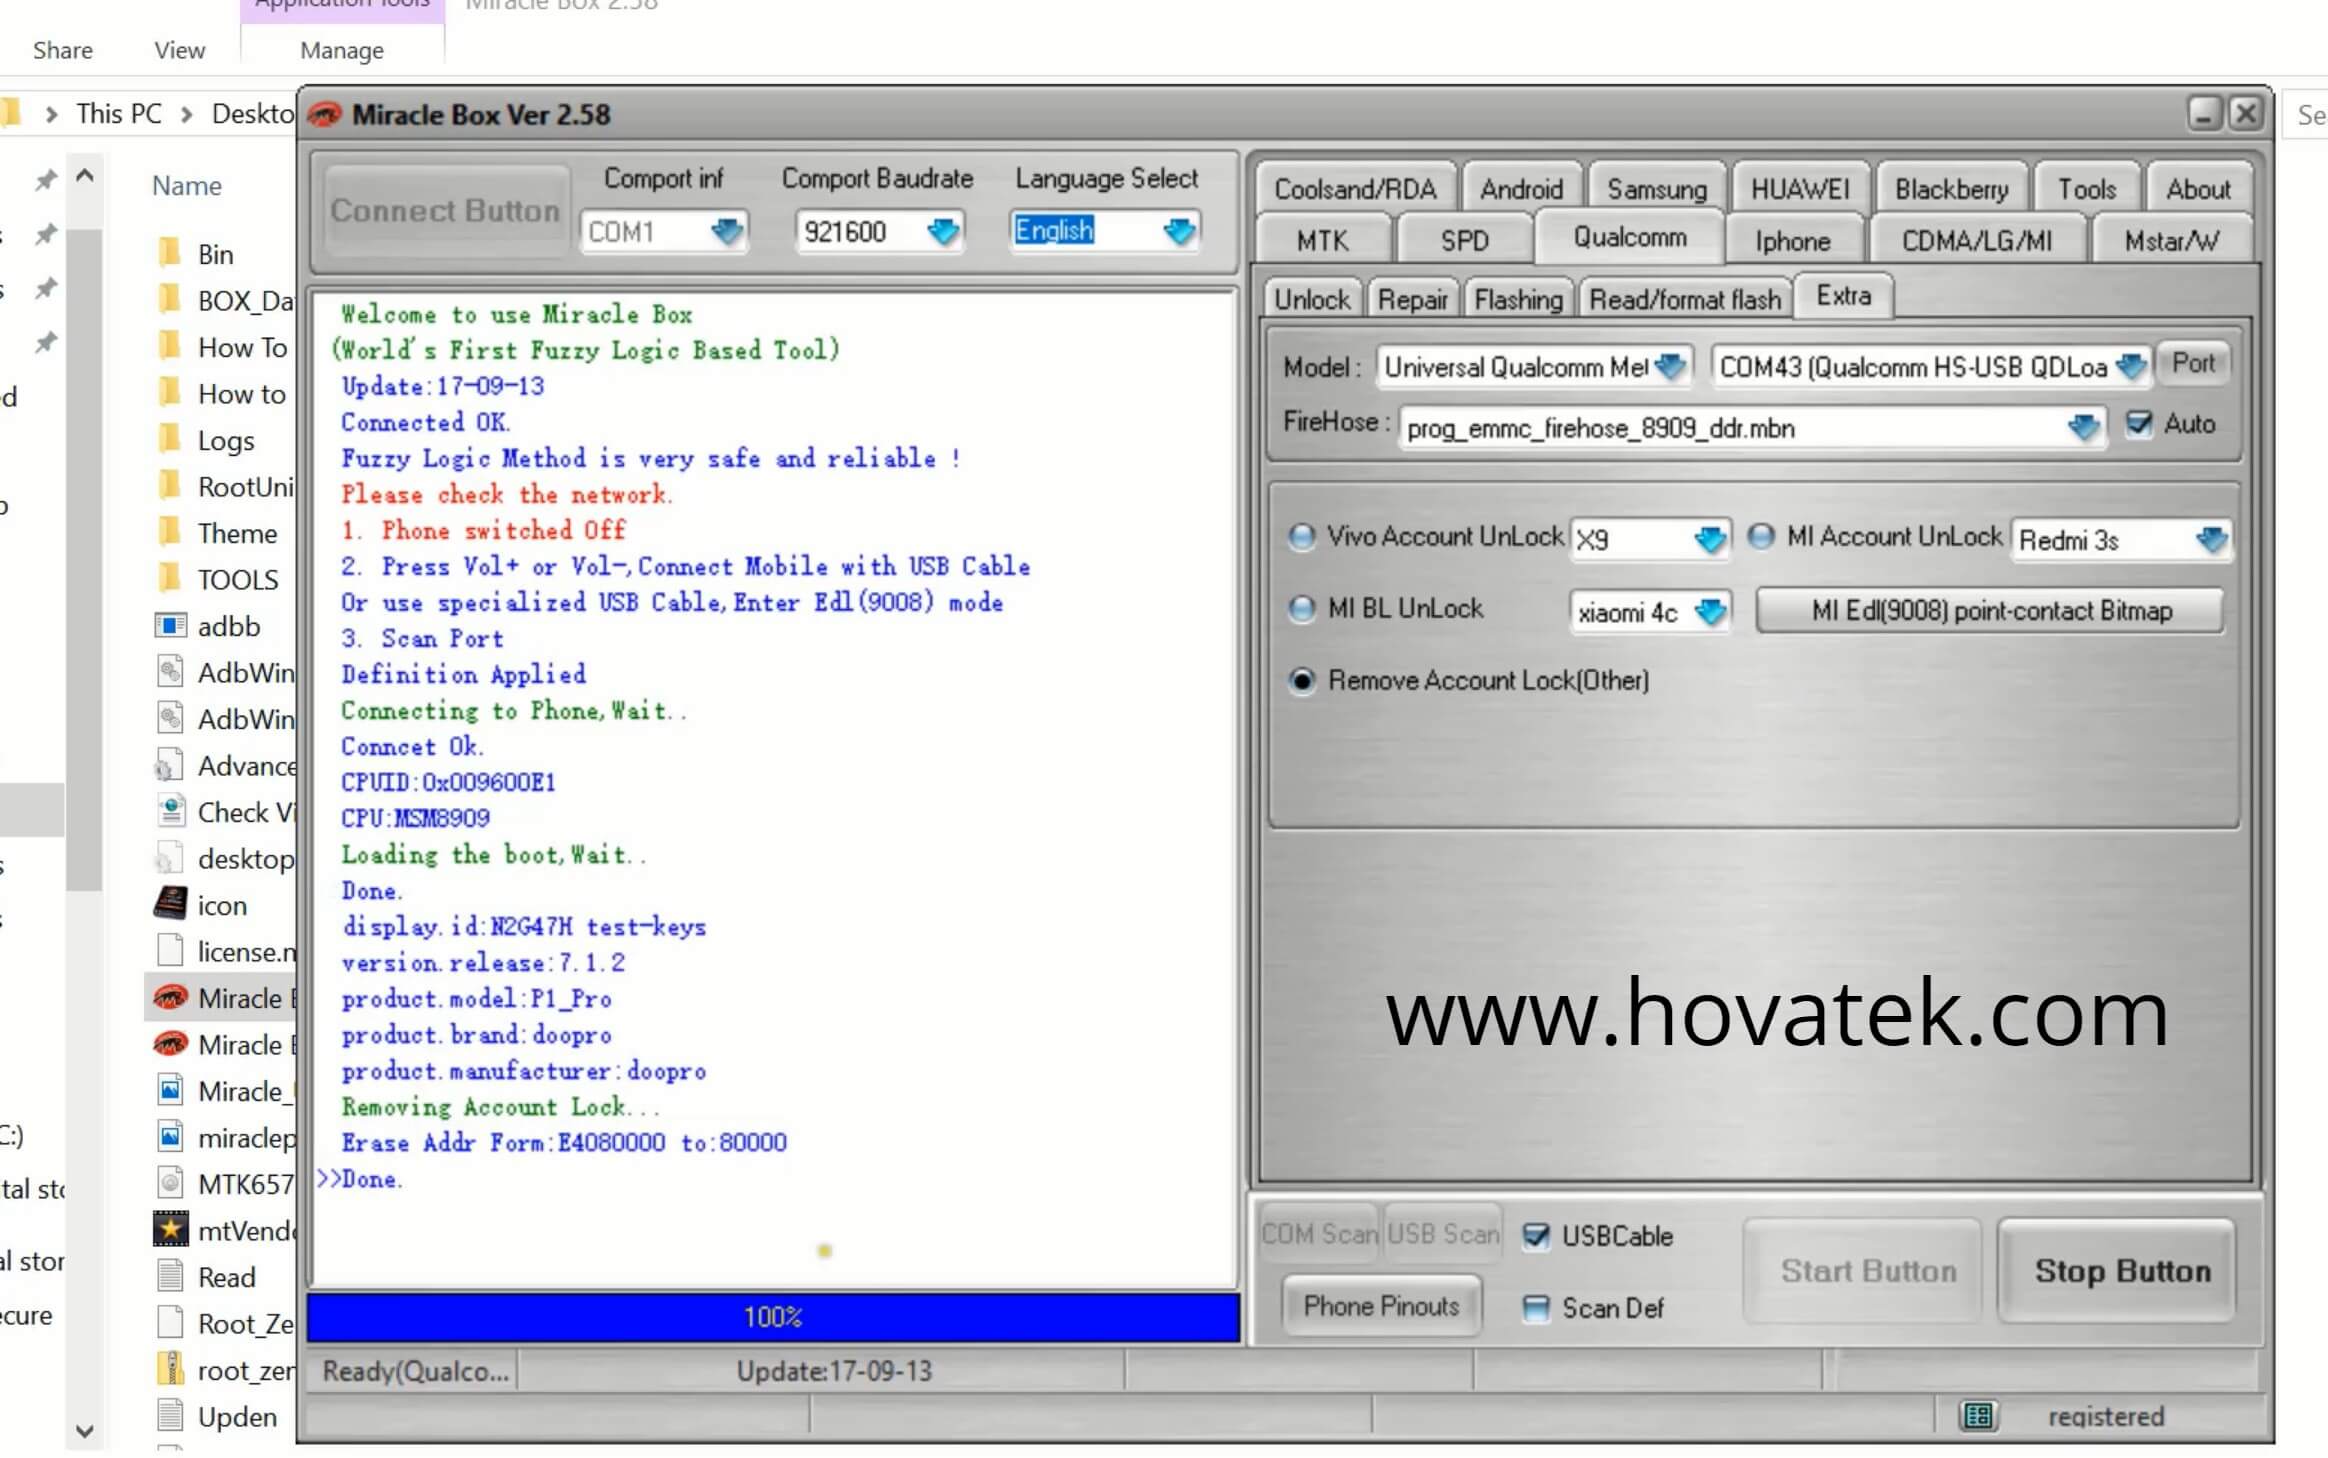This screenshot has width=2328, height=1458.
Task: Open the Flashing sub-tab
Action: point(1518,299)
